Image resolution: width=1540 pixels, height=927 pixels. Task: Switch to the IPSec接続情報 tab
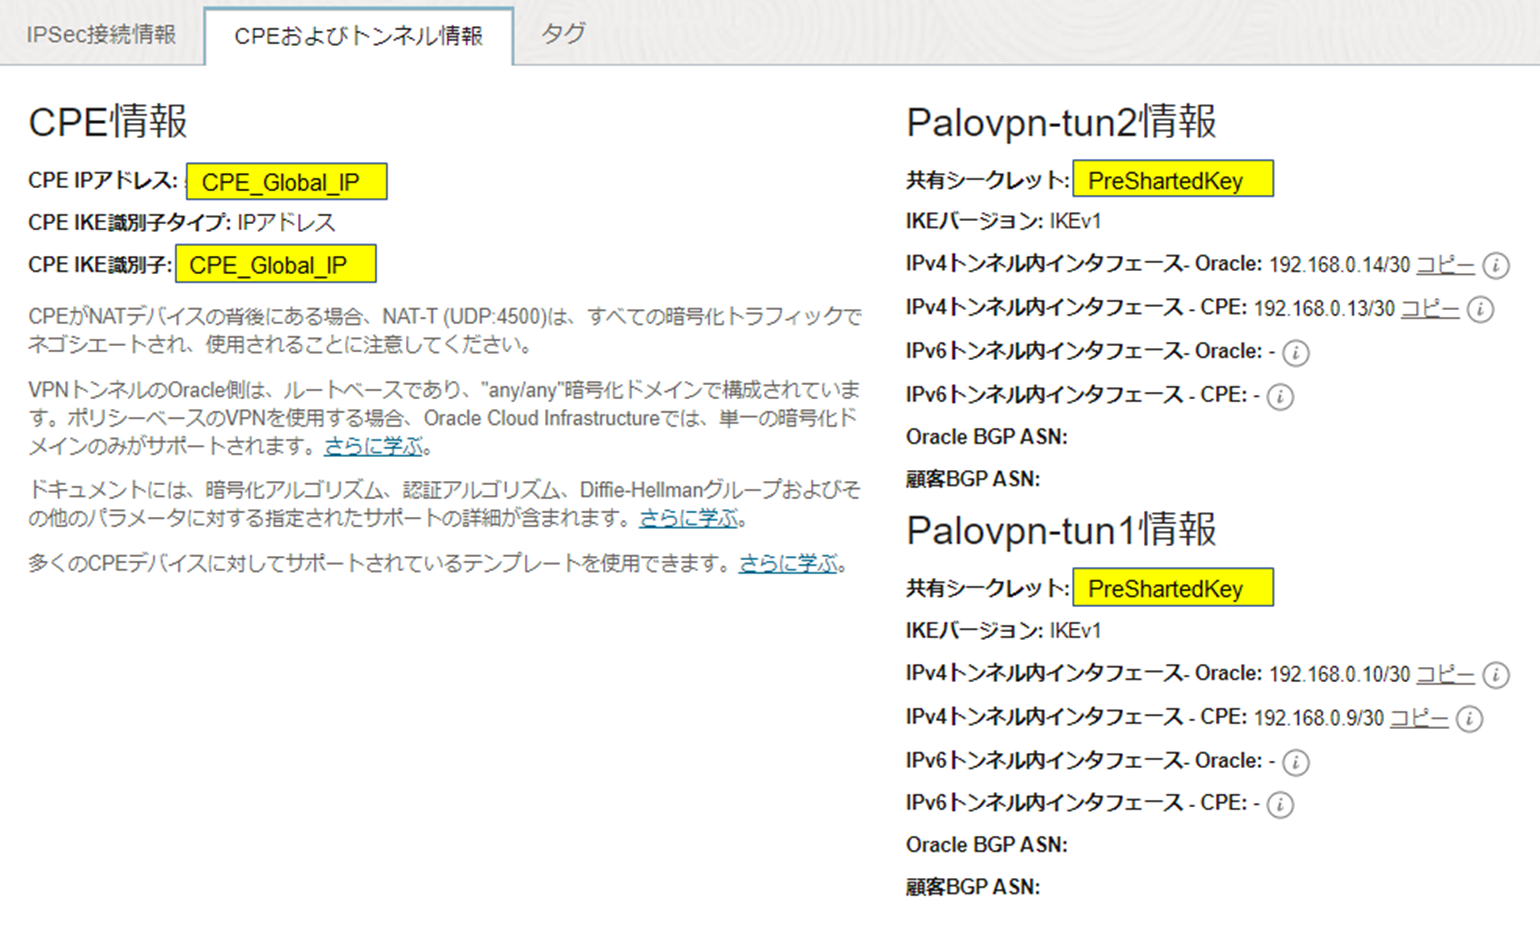[x=101, y=34]
